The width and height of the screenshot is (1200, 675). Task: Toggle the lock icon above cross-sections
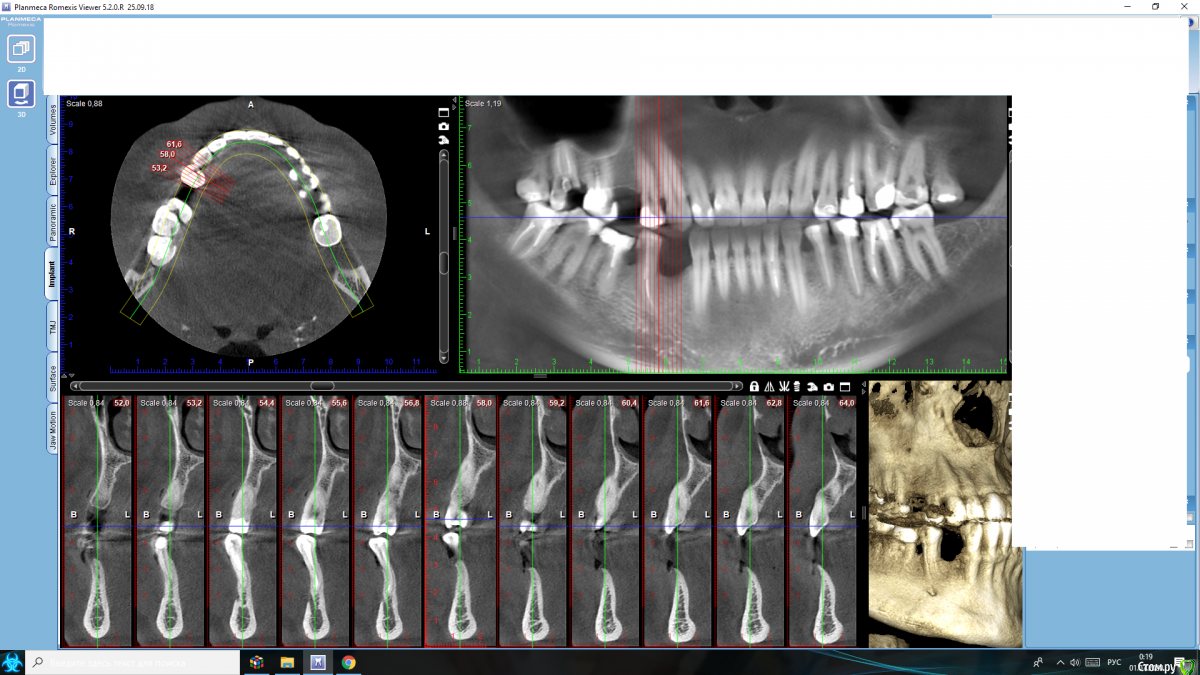point(754,386)
